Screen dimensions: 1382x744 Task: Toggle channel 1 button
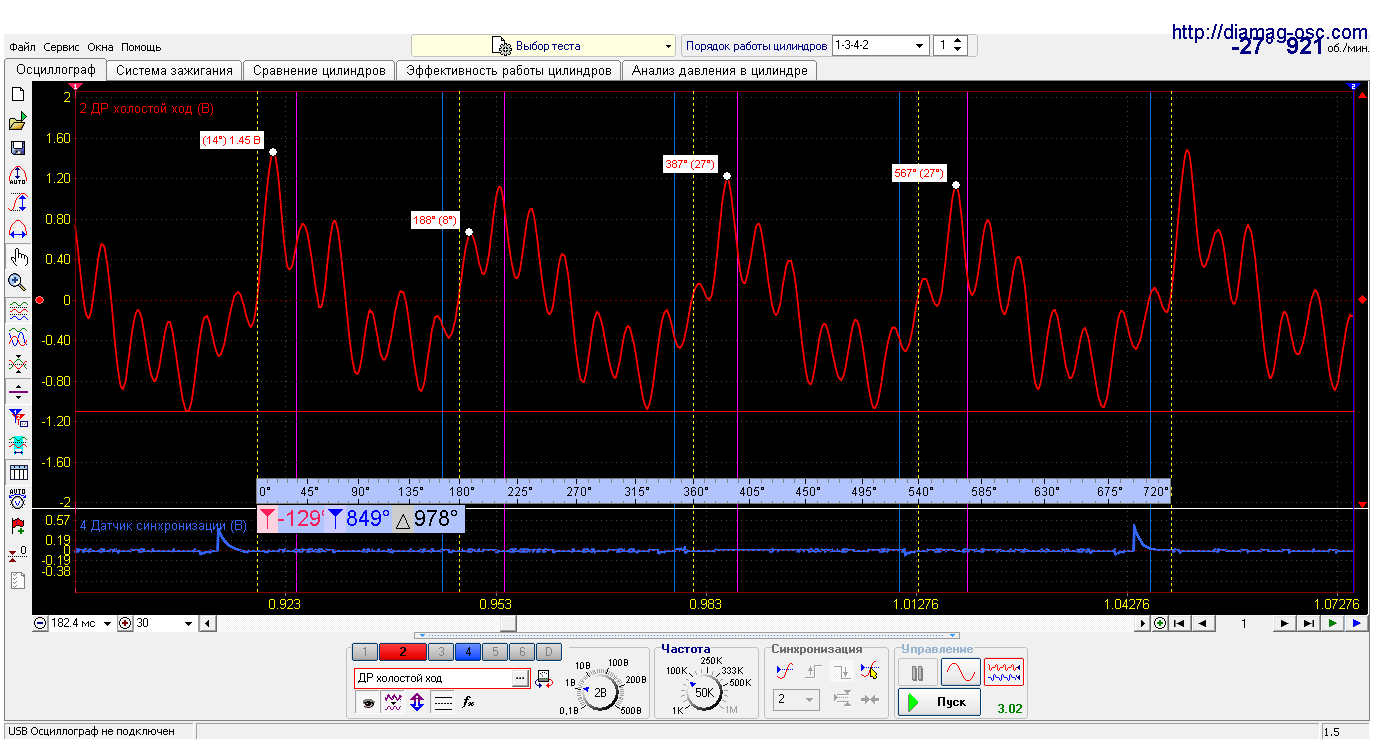[x=364, y=652]
